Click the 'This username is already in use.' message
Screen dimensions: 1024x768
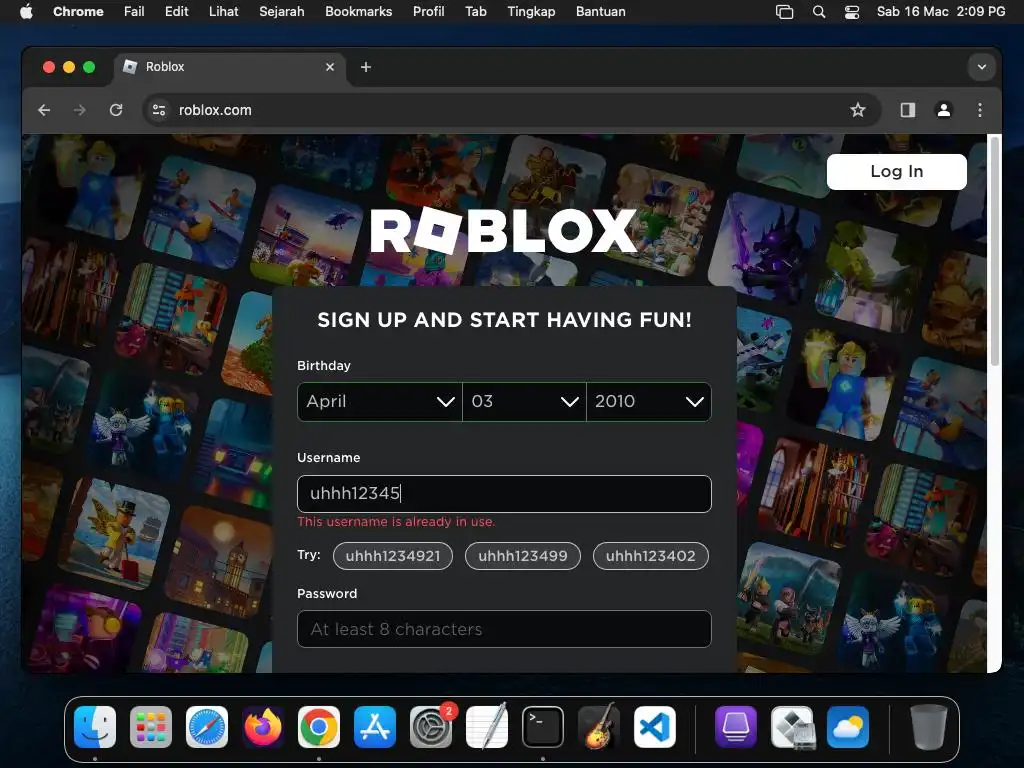(x=396, y=522)
